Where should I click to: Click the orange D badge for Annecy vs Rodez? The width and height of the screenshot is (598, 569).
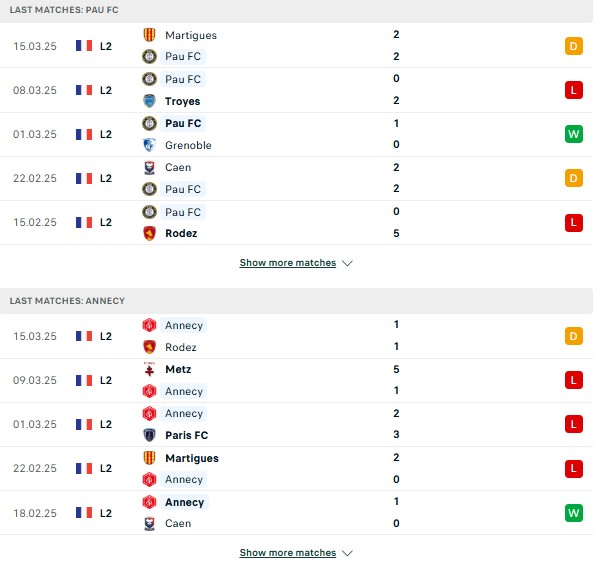point(574,336)
